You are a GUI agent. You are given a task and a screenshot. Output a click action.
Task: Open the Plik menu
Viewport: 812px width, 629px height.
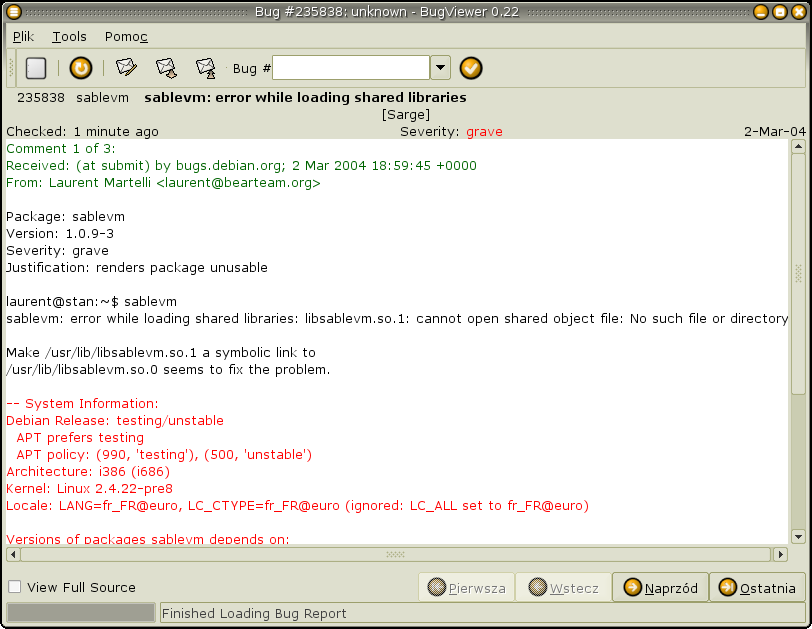pos(23,37)
